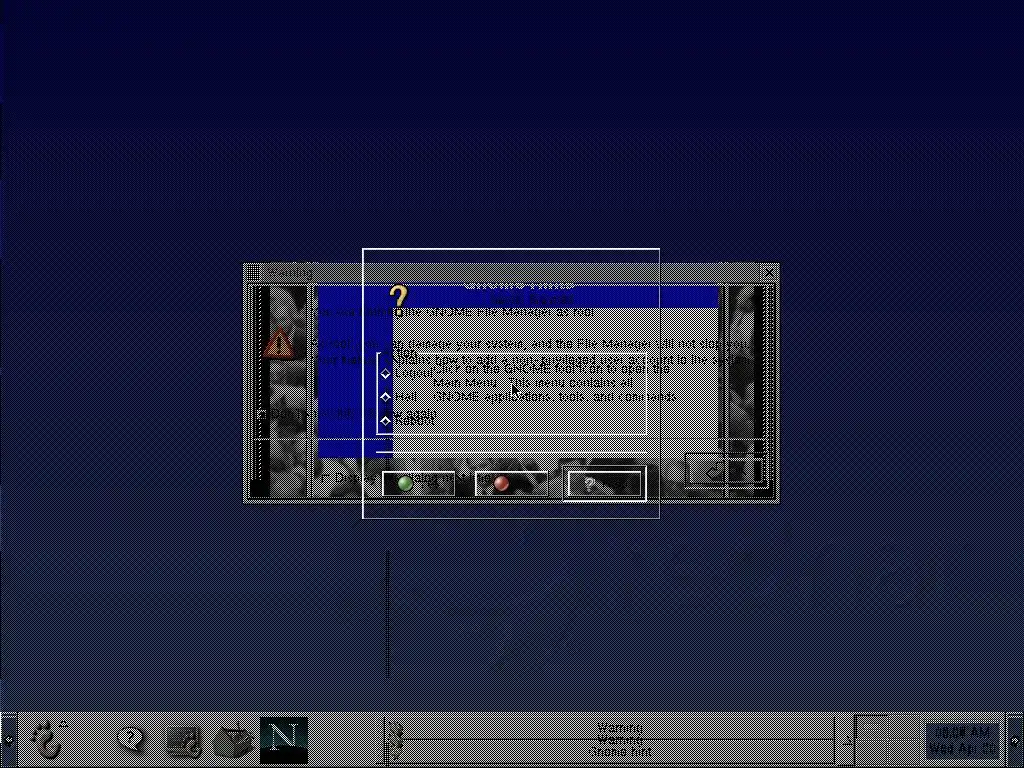Open the GNOME Control Center panel icon

pos(184,741)
